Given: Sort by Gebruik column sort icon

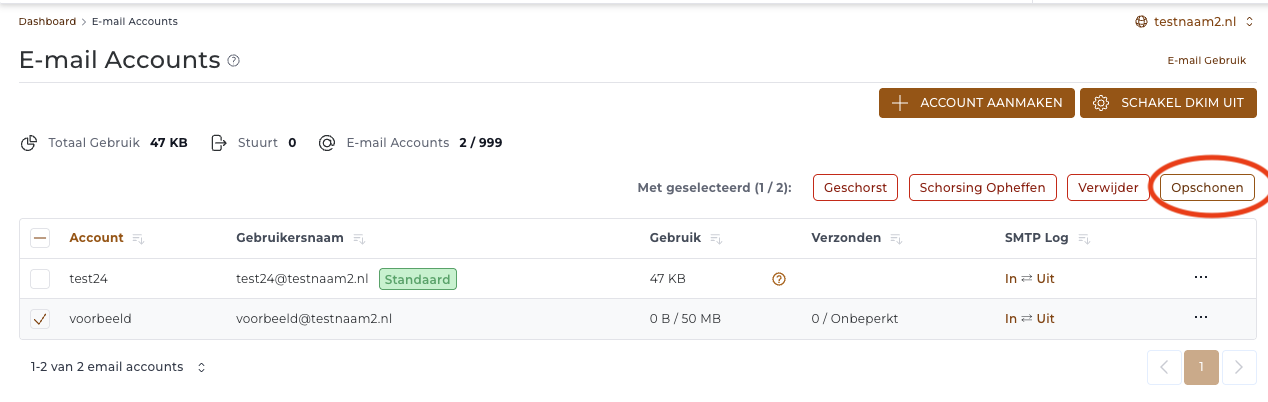Looking at the screenshot, I should [717, 239].
